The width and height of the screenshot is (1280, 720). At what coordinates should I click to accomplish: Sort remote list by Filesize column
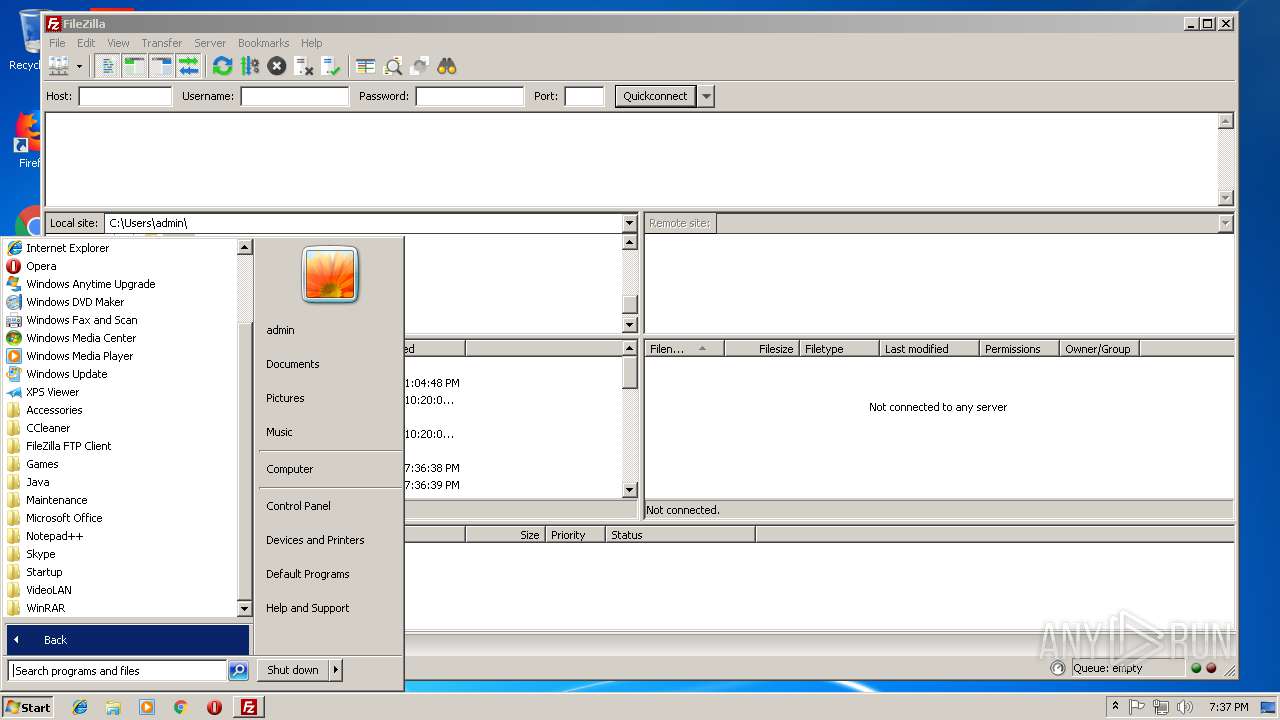click(x=762, y=349)
